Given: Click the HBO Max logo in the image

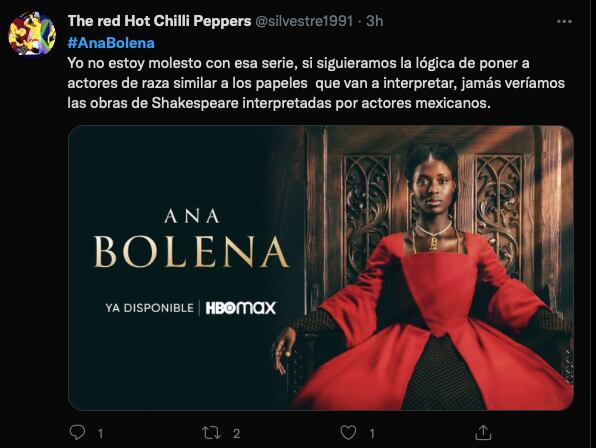Looking at the screenshot, I should pyautogui.click(x=241, y=308).
